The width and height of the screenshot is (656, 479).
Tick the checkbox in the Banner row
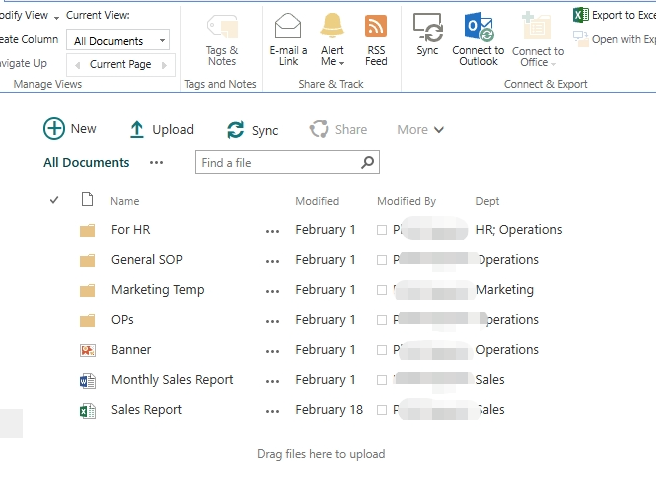(x=382, y=350)
